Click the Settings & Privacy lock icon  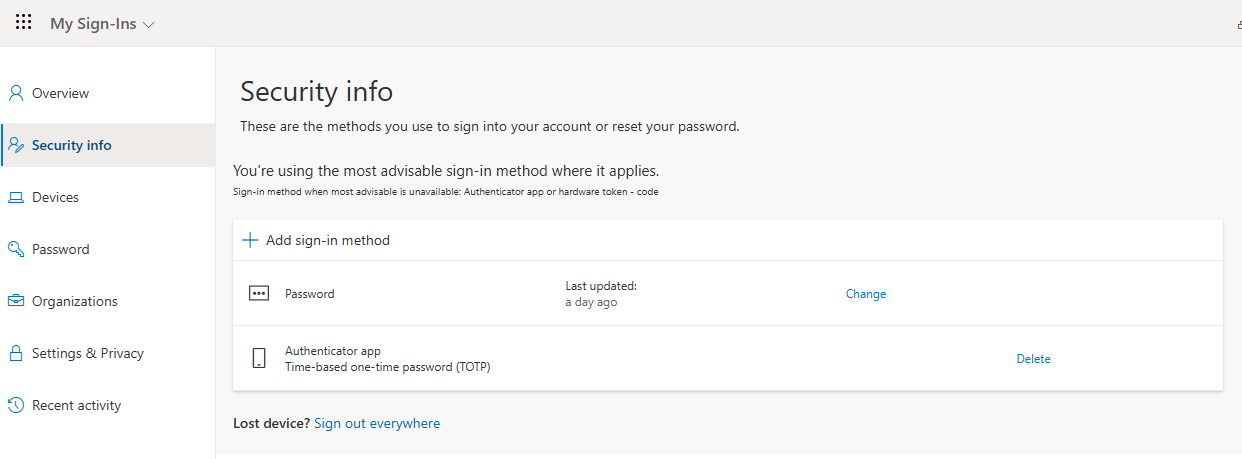pyautogui.click(x=16, y=353)
